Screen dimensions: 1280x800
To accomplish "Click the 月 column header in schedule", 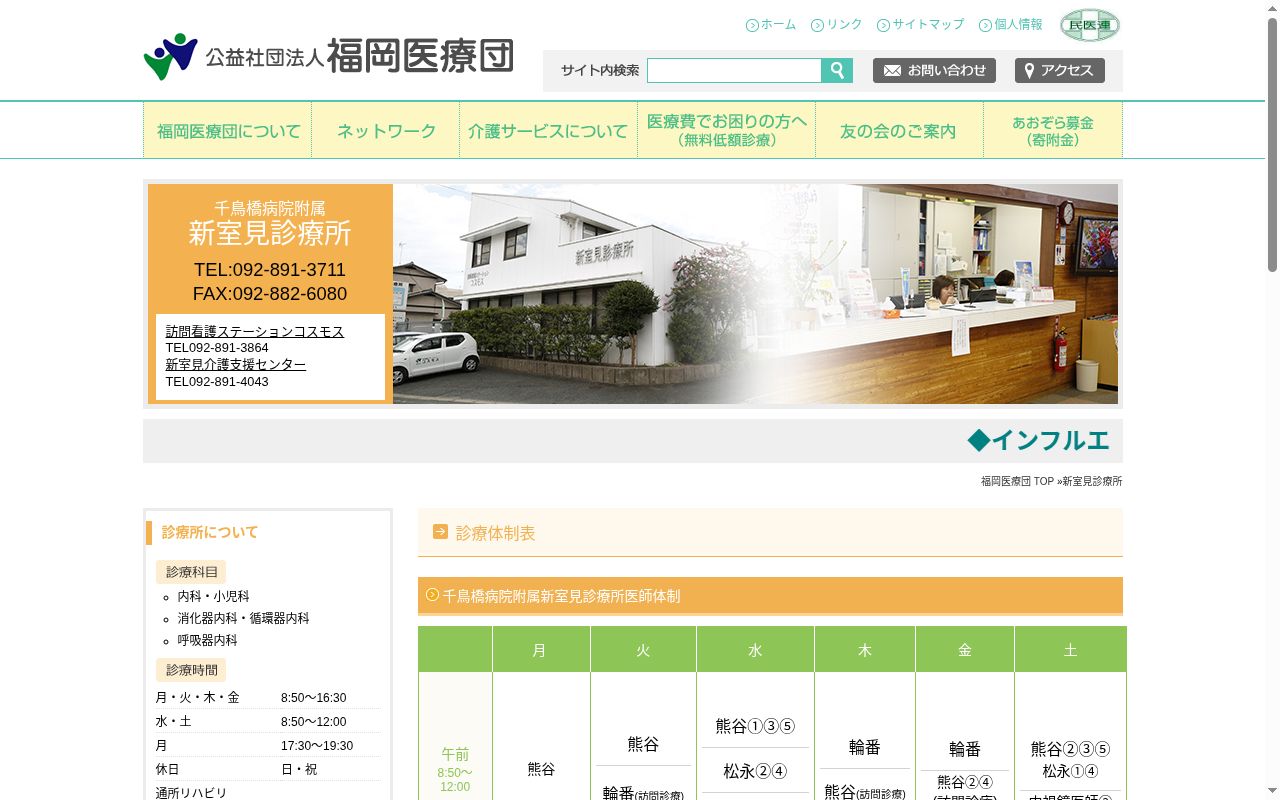I will point(540,650).
